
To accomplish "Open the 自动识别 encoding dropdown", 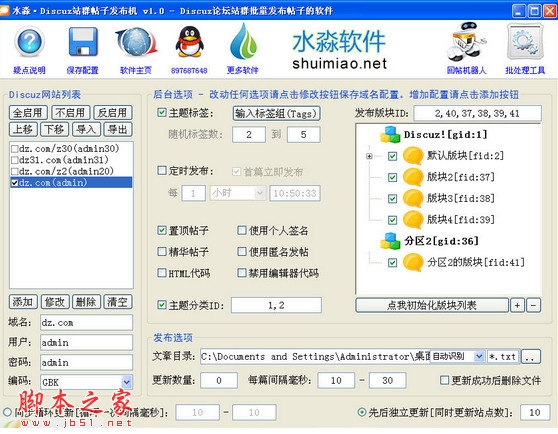I will tap(479, 356).
